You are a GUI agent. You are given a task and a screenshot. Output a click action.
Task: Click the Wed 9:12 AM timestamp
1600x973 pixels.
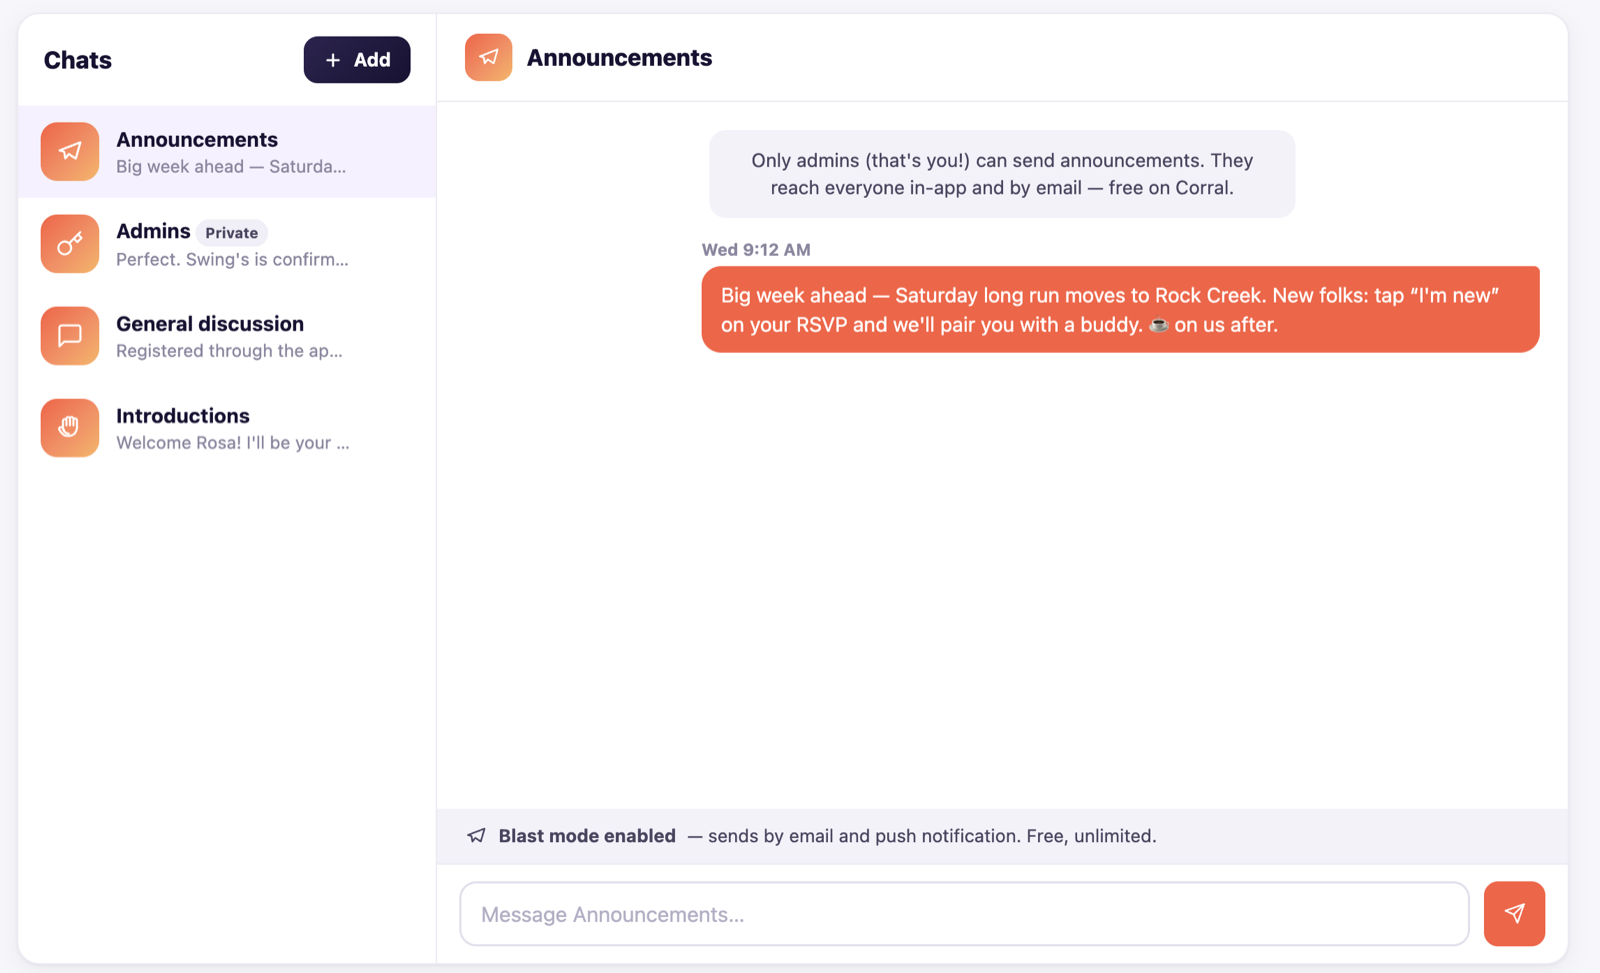(756, 250)
